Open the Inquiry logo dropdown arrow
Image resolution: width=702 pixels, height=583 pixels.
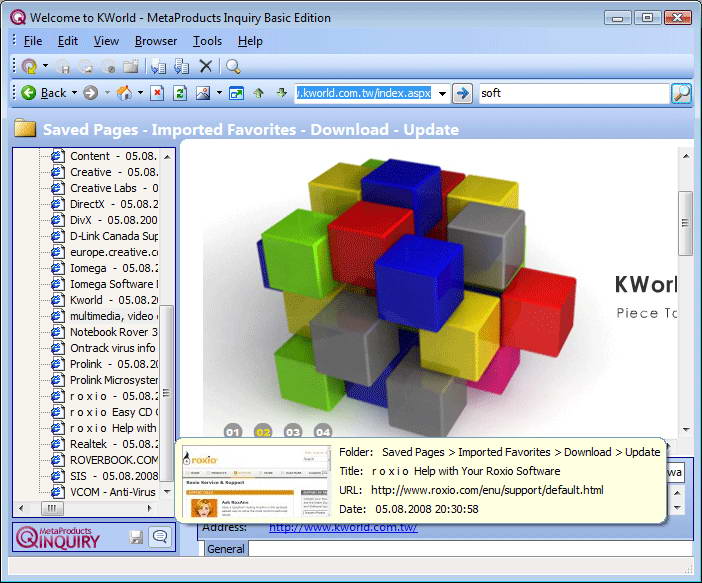45,66
